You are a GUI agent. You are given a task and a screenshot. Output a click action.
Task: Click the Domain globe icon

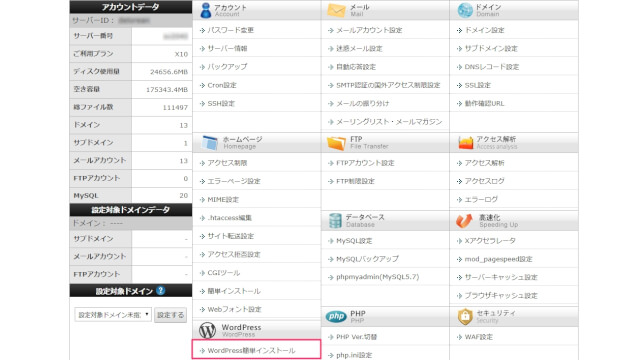point(465,10)
